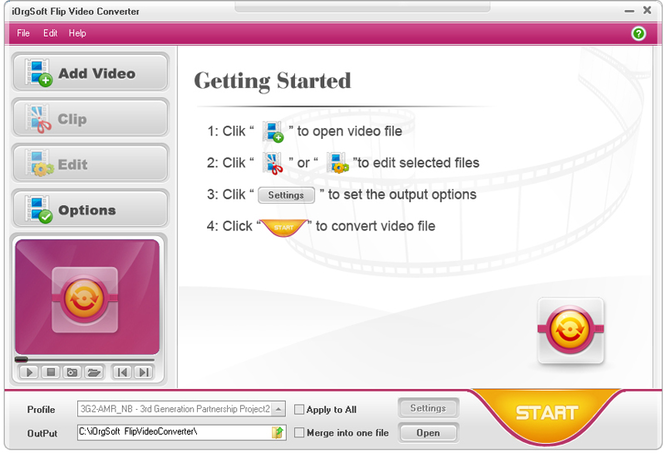Click the Getting Started heading
The image size is (665, 453).
(272, 81)
